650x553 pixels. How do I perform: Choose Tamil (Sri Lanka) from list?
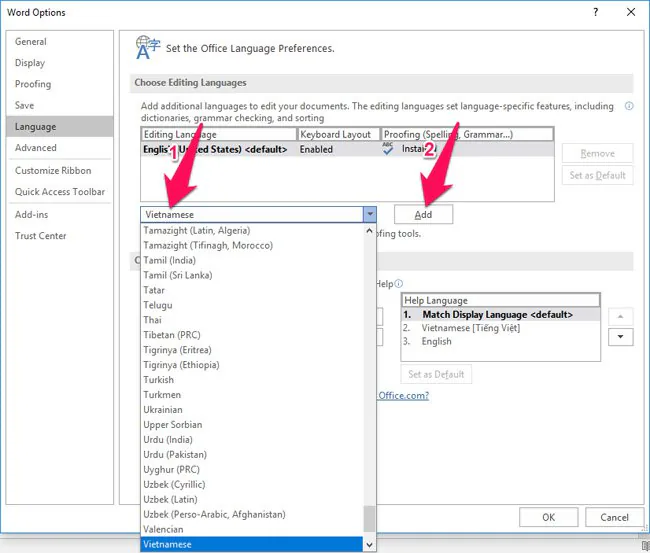click(252, 275)
